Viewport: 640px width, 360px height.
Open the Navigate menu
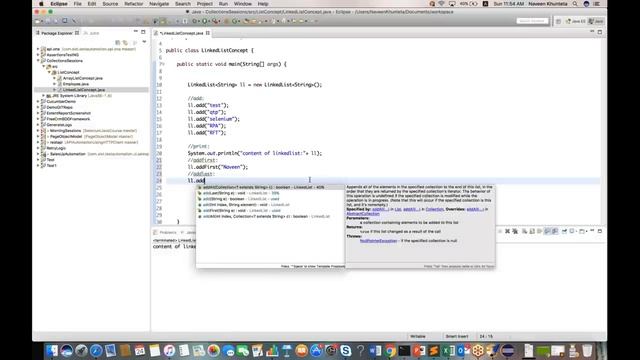click(x=159, y=4)
